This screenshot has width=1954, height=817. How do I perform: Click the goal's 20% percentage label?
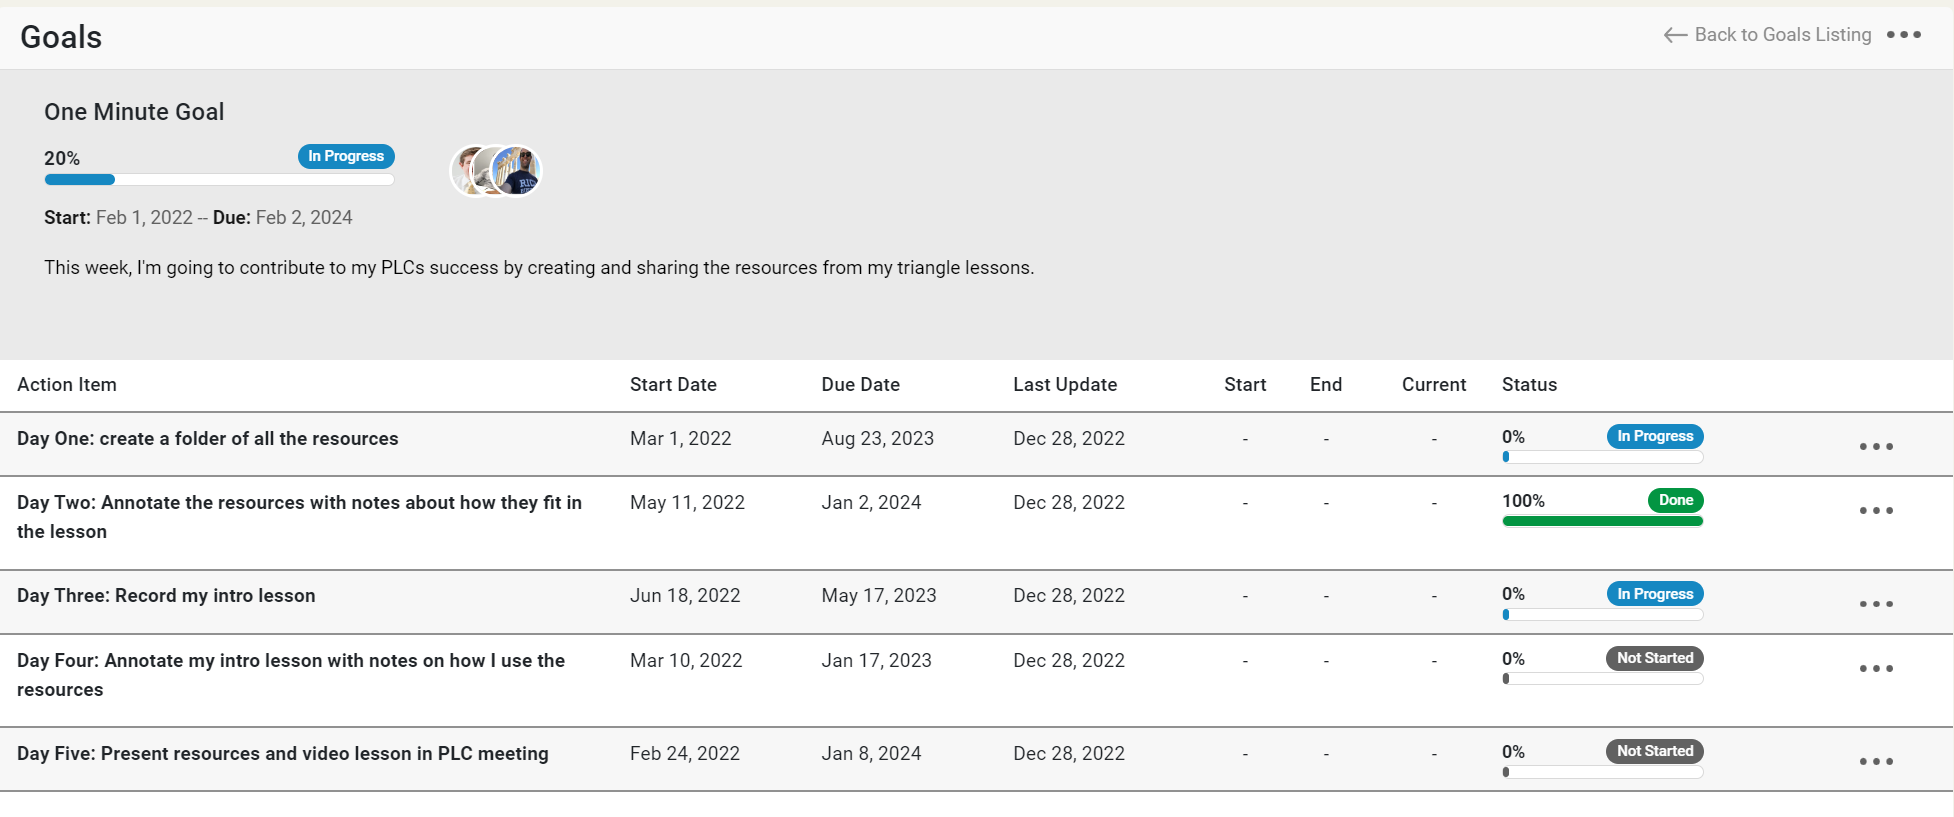click(x=62, y=158)
